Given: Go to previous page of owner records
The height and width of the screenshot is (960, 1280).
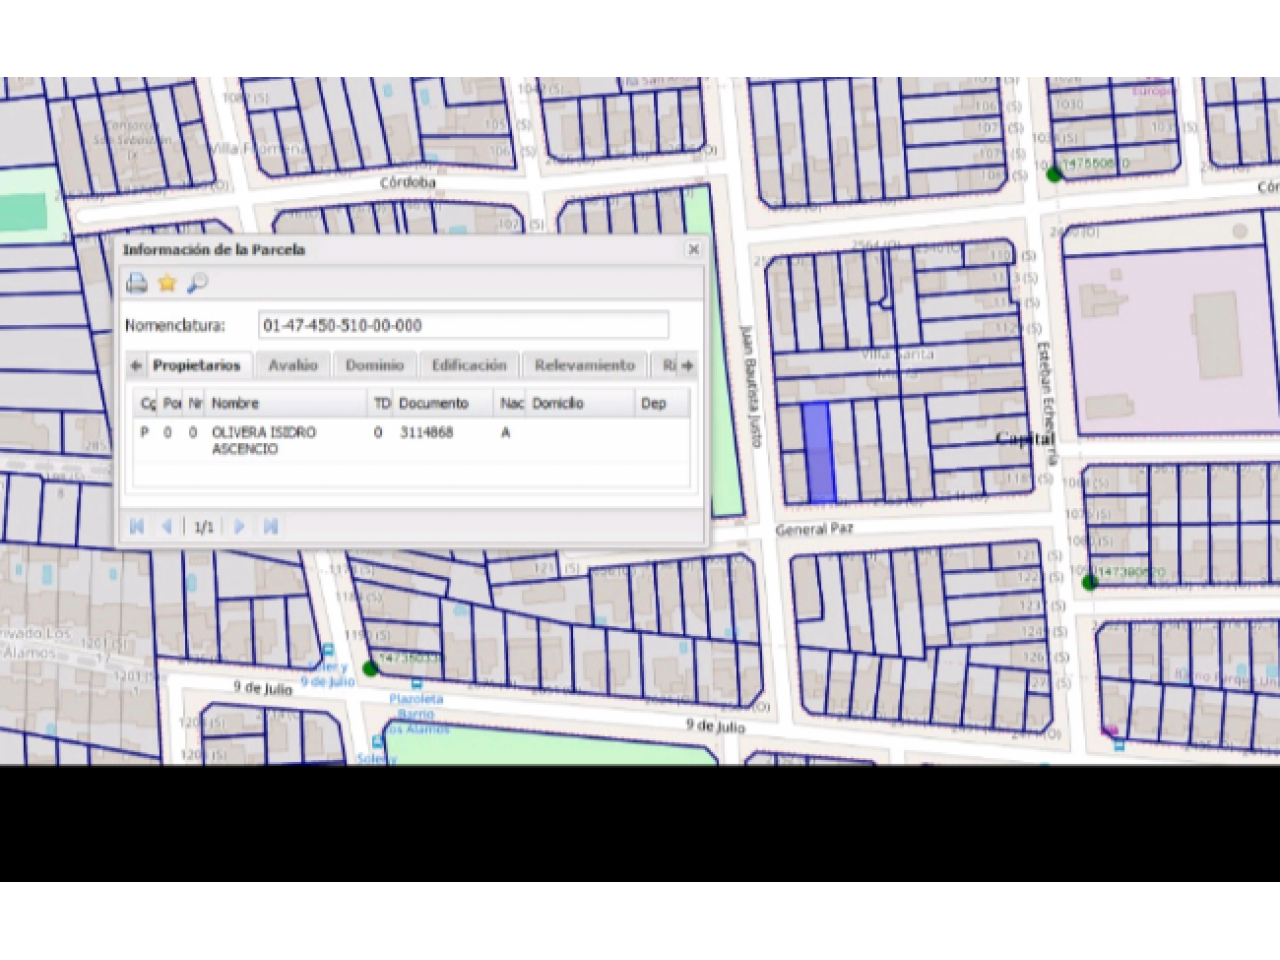Looking at the screenshot, I should click(167, 526).
